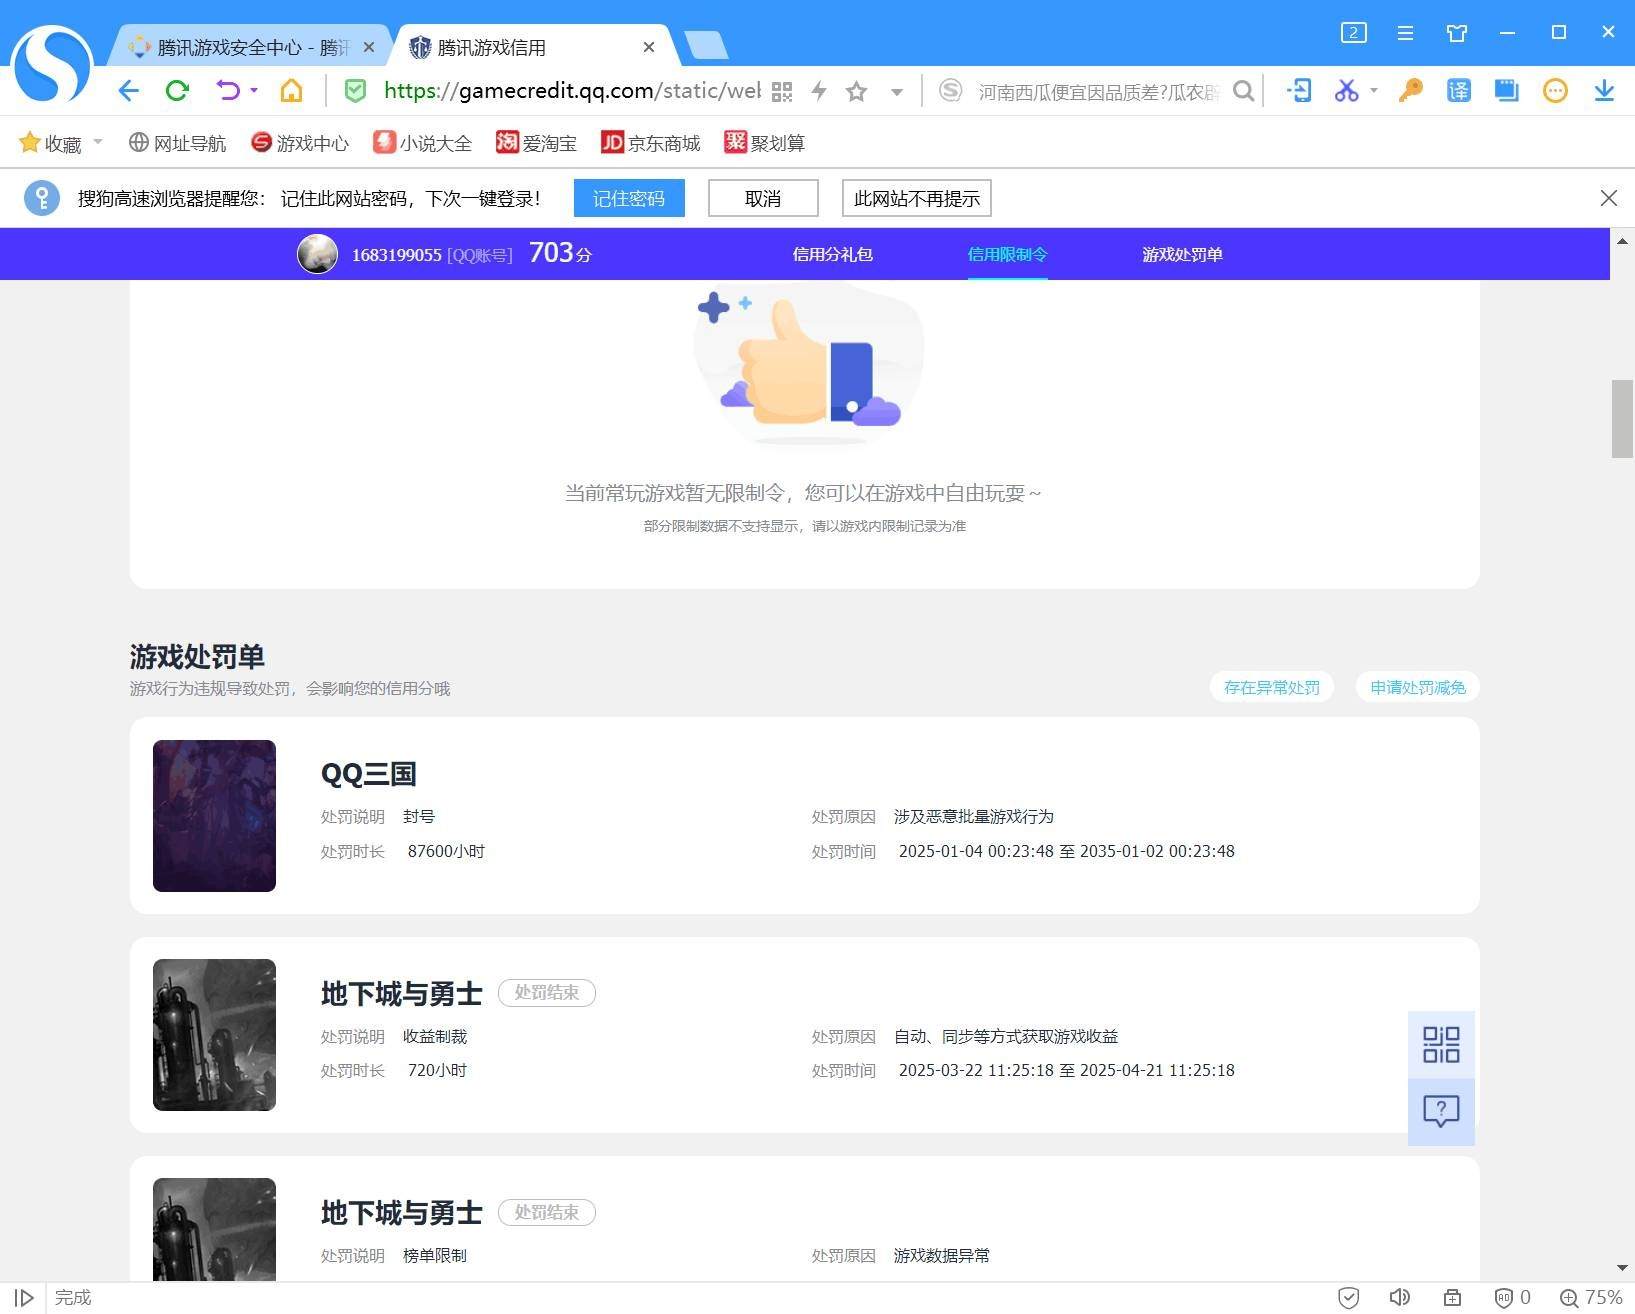The width and height of the screenshot is (1635, 1314).
Task: Click the QQ三国 game thumbnail
Action: coord(214,816)
